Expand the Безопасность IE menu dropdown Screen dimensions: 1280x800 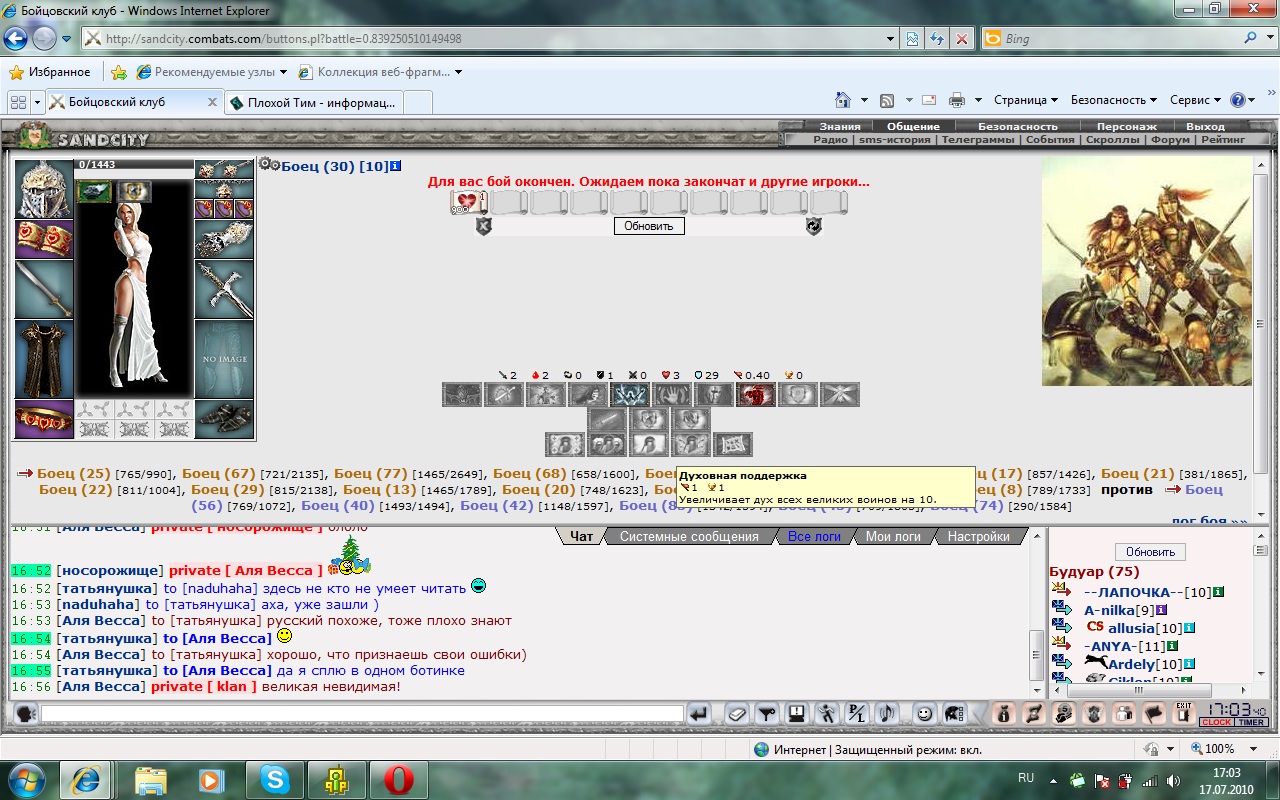1113,100
